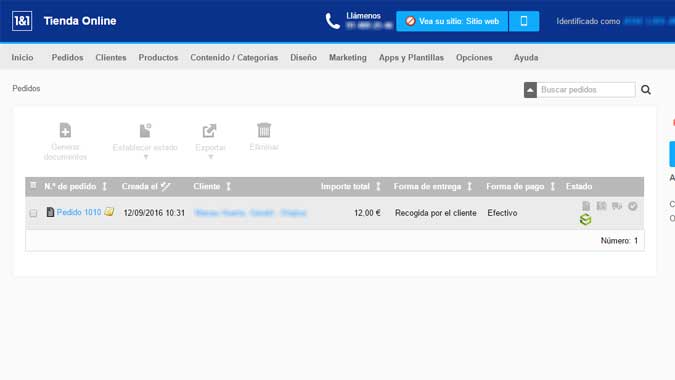Click delivery truck status icon
This screenshot has height=380, width=675.
617,206
